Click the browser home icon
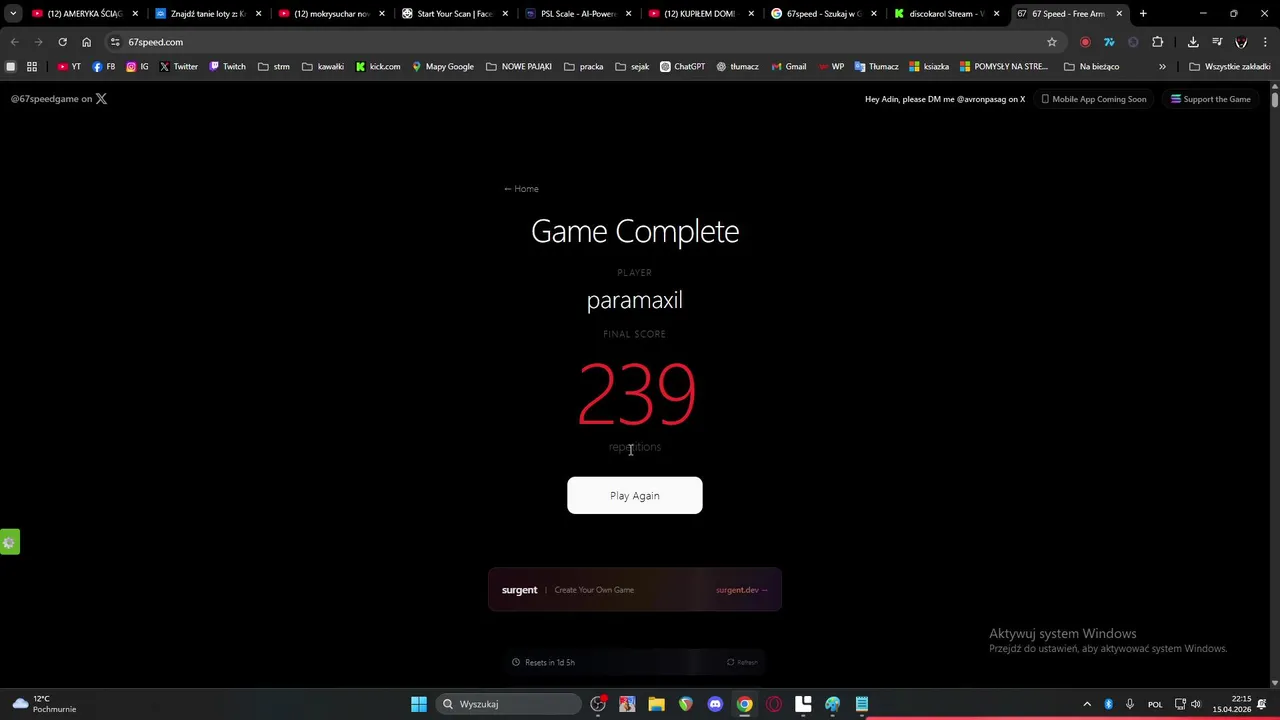 pyautogui.click(x=86, y=42)
